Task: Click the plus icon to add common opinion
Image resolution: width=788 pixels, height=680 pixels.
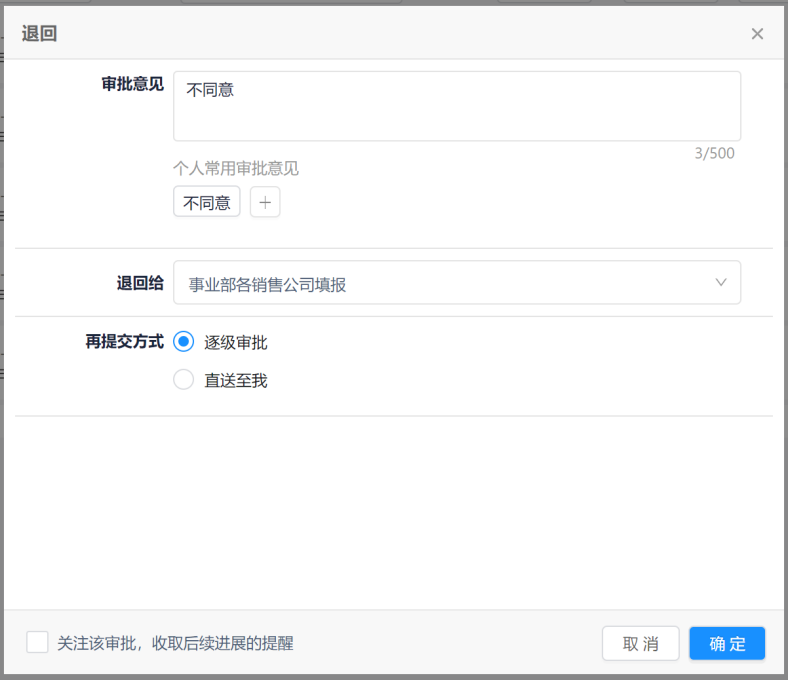Action: pos(265,202)
